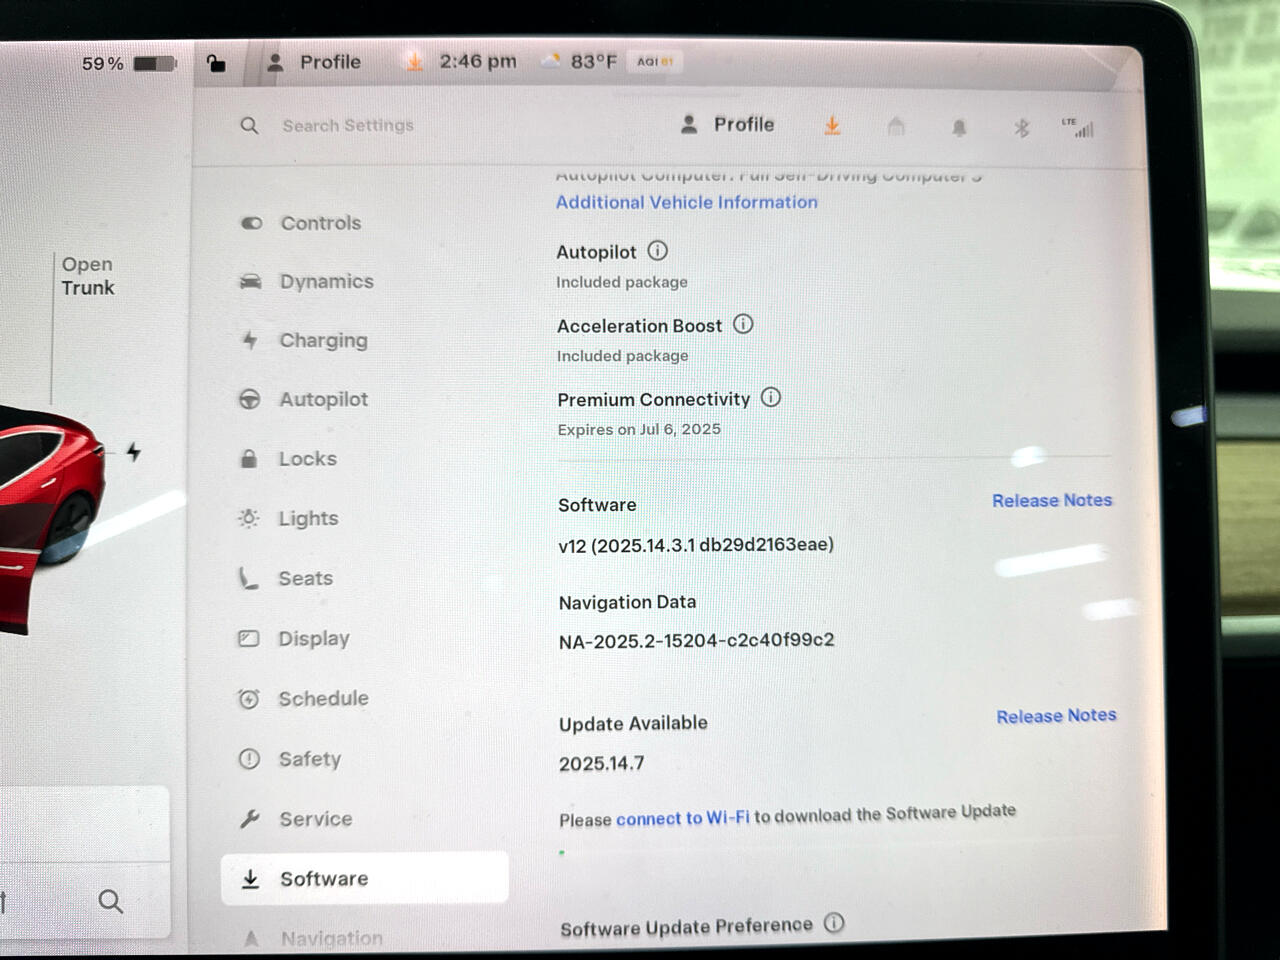The height and width of the screenshot is (960, 1280).
Task: Click the Service wrench icon
Action: (250, 819)
